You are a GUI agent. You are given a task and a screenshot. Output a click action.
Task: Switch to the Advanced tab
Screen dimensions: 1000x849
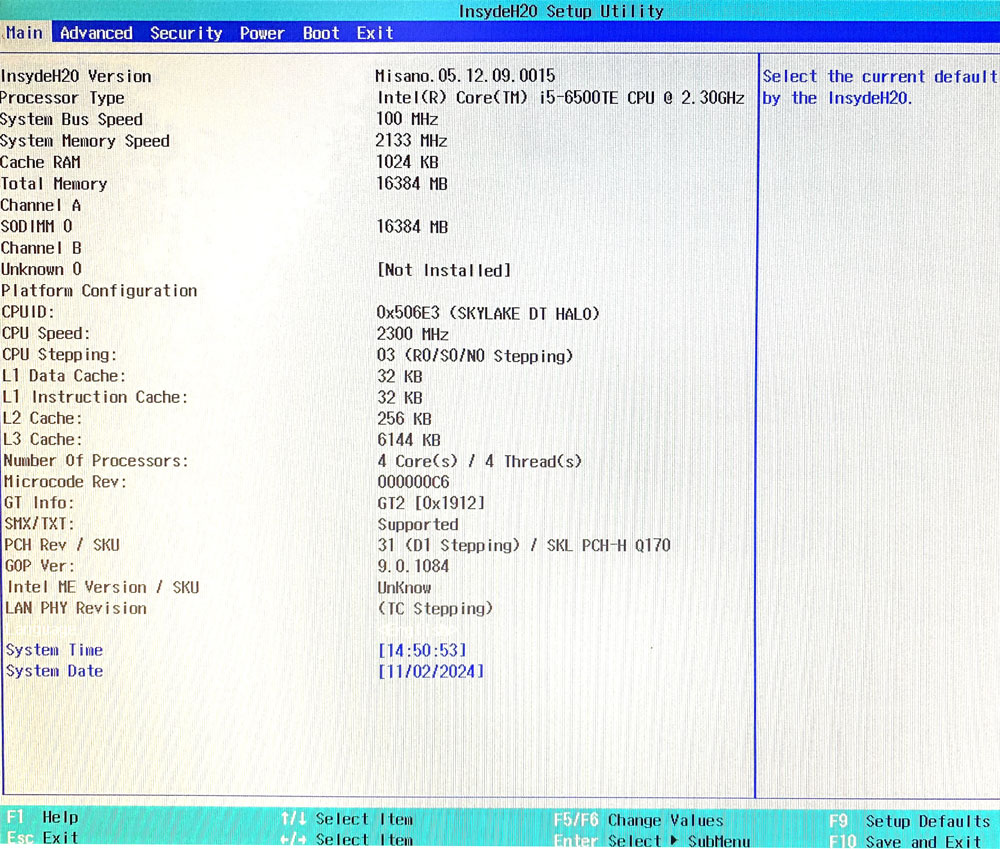click(96, 33)
